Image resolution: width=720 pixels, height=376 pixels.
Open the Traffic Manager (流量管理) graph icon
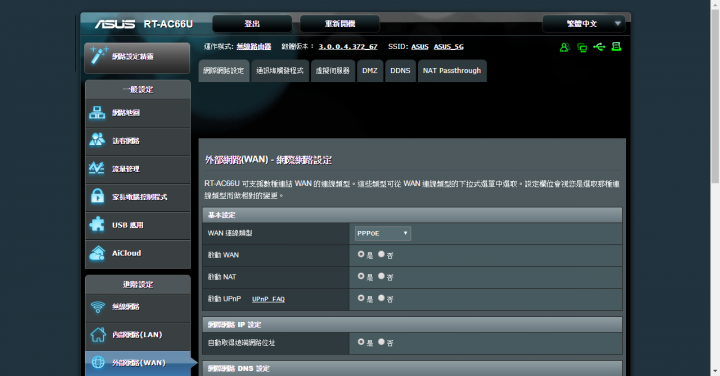[x=97, y=168]
